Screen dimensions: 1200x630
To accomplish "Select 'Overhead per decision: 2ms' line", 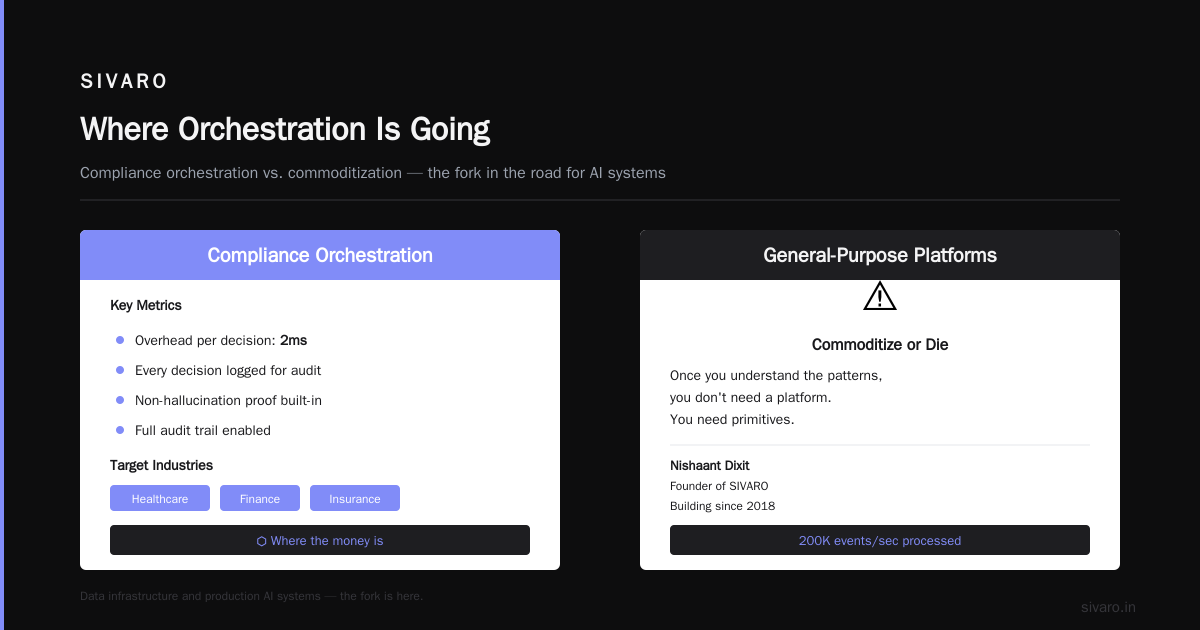I will pyautogui.click(x=221, y=340).
